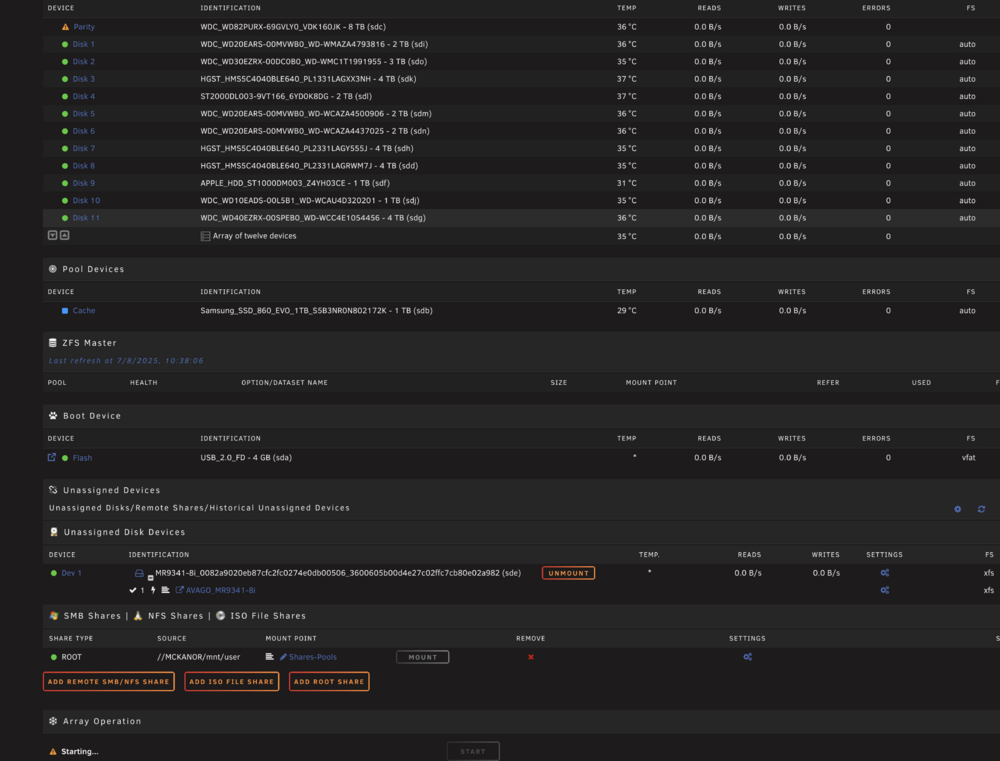Image resolution: width=1000 pixels, height=761 pixels.
Task: Open the Shares-Pools mount point link
Action: (x=312, y=656)
